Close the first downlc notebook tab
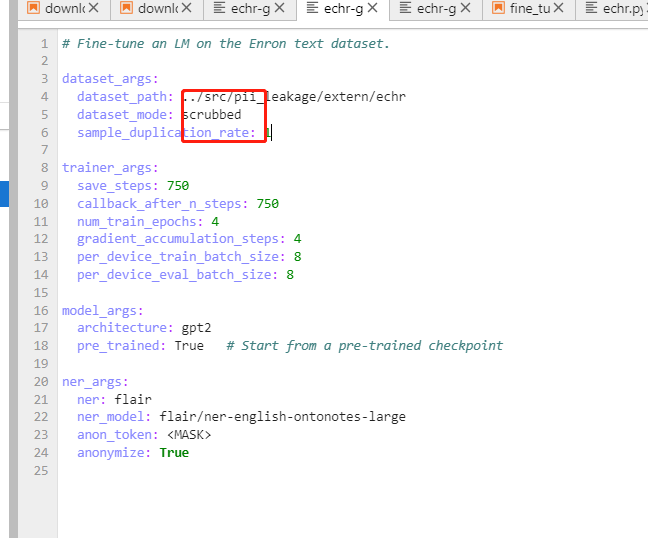This screenshot has height=538, width=648. click(x=94, y=7)
